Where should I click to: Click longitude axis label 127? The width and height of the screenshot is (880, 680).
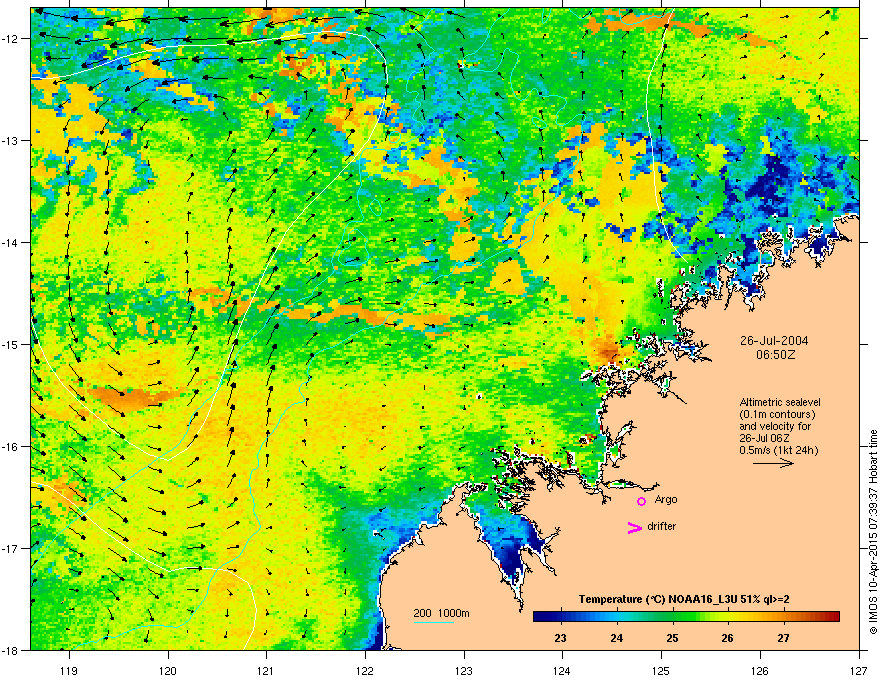859,670
